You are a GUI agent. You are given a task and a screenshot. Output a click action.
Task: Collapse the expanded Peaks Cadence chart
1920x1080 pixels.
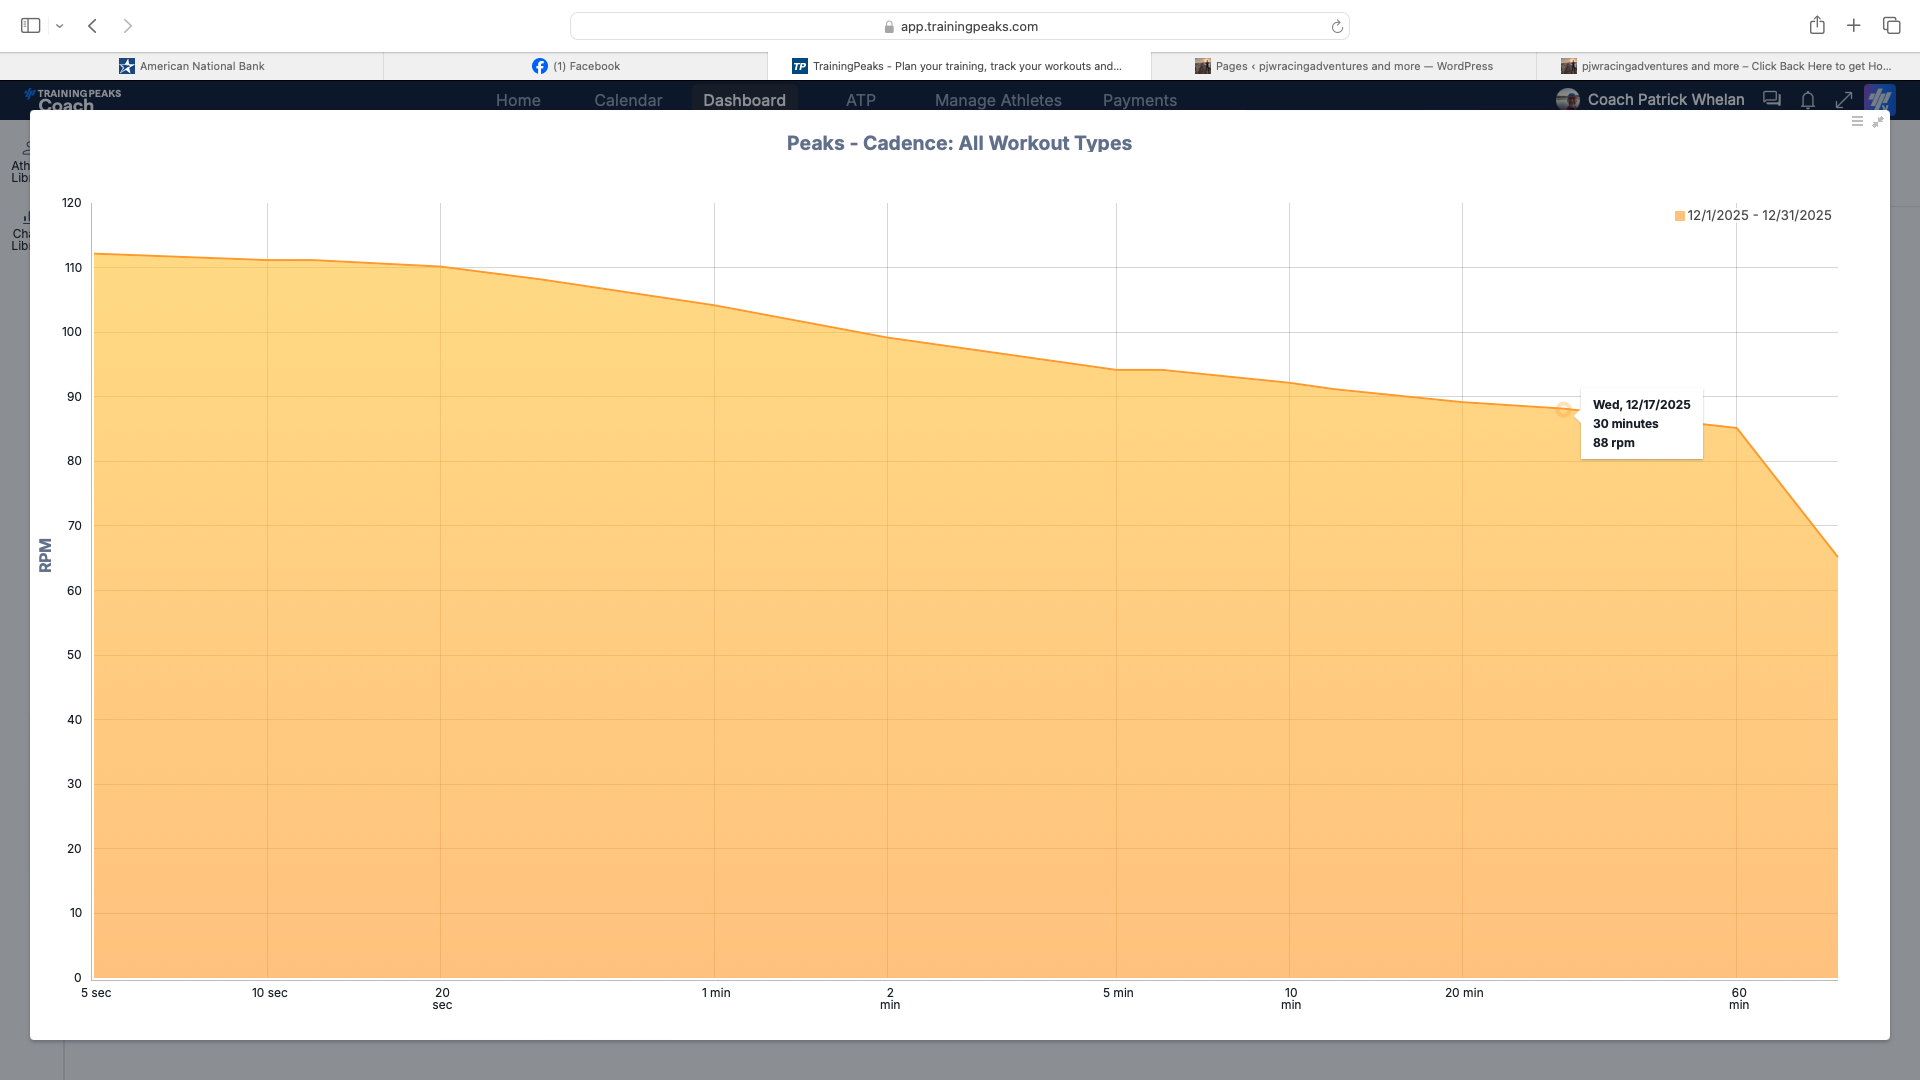(x=1878, y=121)
